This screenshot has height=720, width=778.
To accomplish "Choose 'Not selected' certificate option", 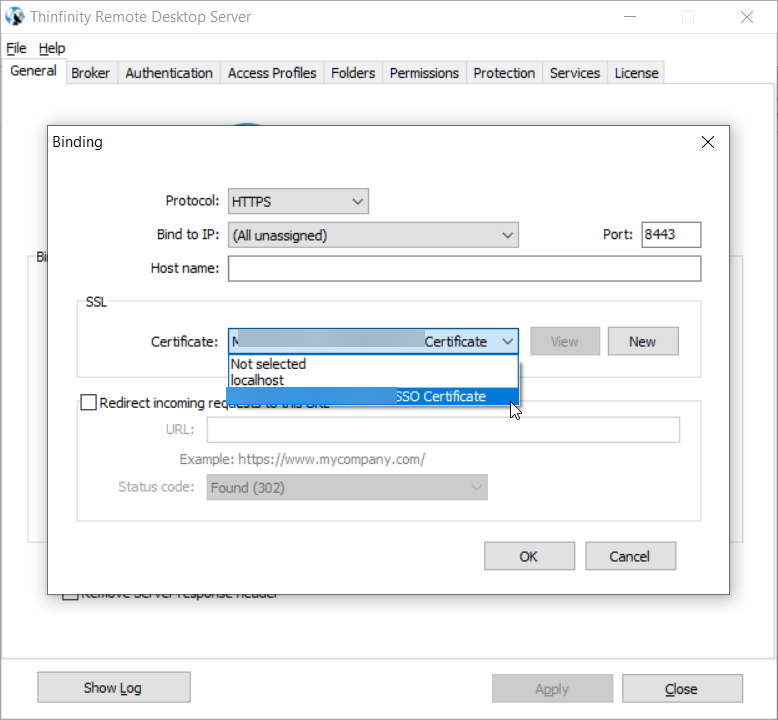I will (373, 364).
